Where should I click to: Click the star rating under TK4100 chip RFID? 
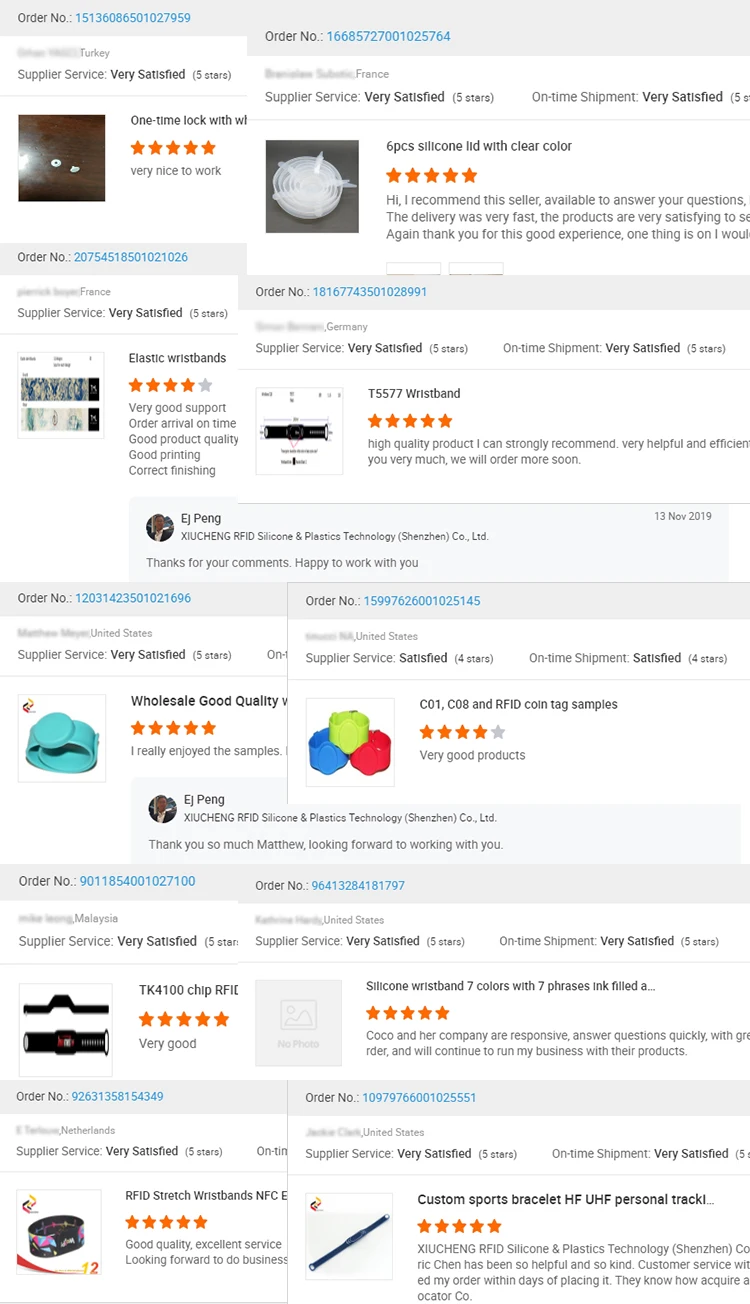point(184,1020)
